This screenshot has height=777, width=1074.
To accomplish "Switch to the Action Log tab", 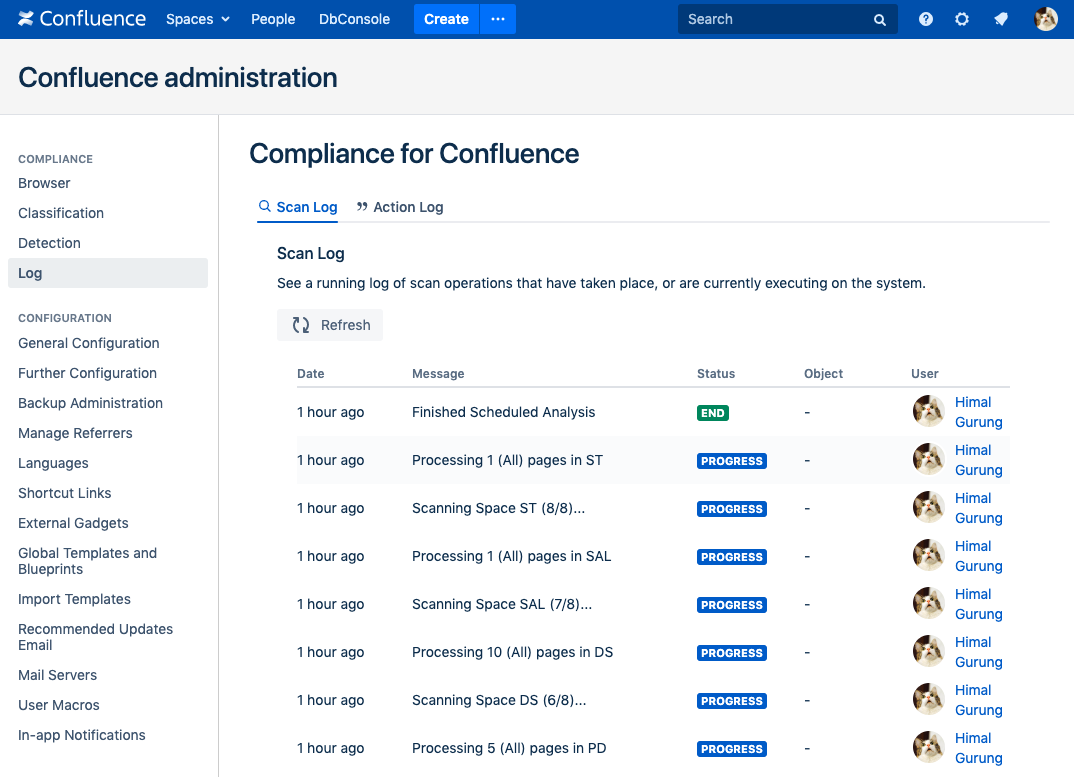I will pos(400,207).
